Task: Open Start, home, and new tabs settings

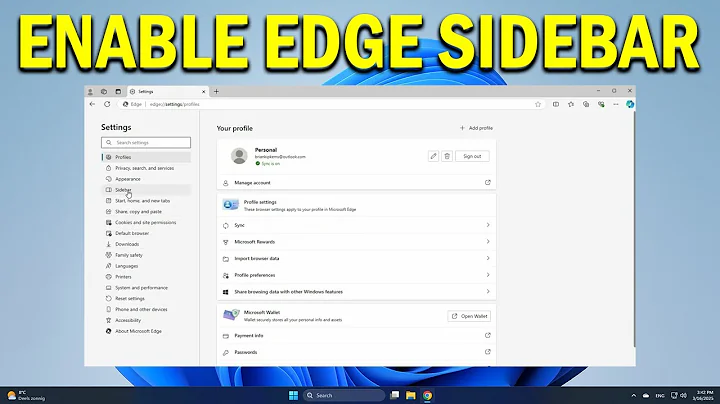Action: pyautogui.click(x=146, y=201)
